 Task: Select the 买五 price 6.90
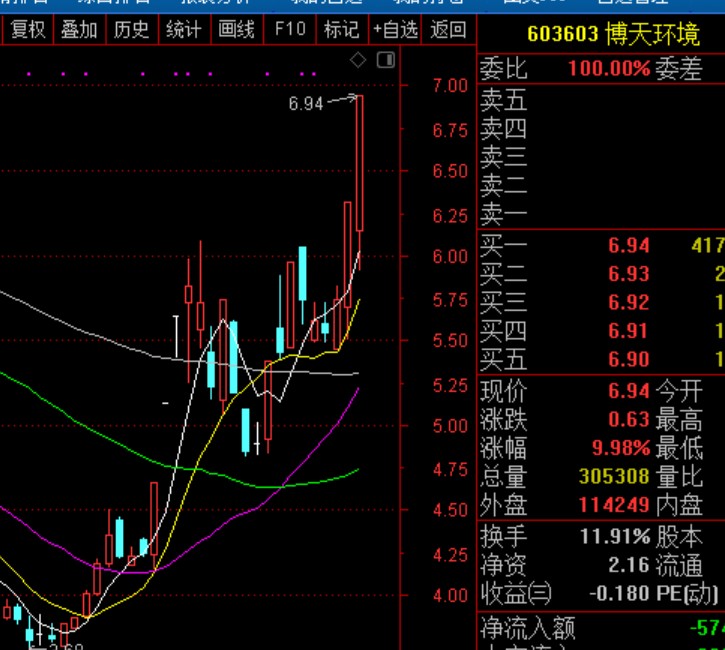point(629,359)
